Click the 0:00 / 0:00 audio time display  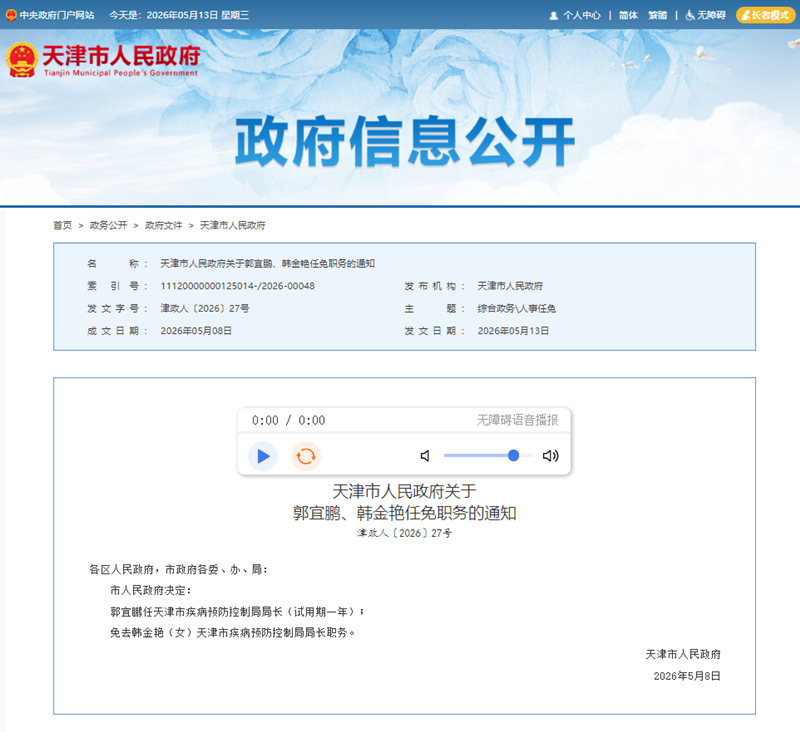point(288,420)
